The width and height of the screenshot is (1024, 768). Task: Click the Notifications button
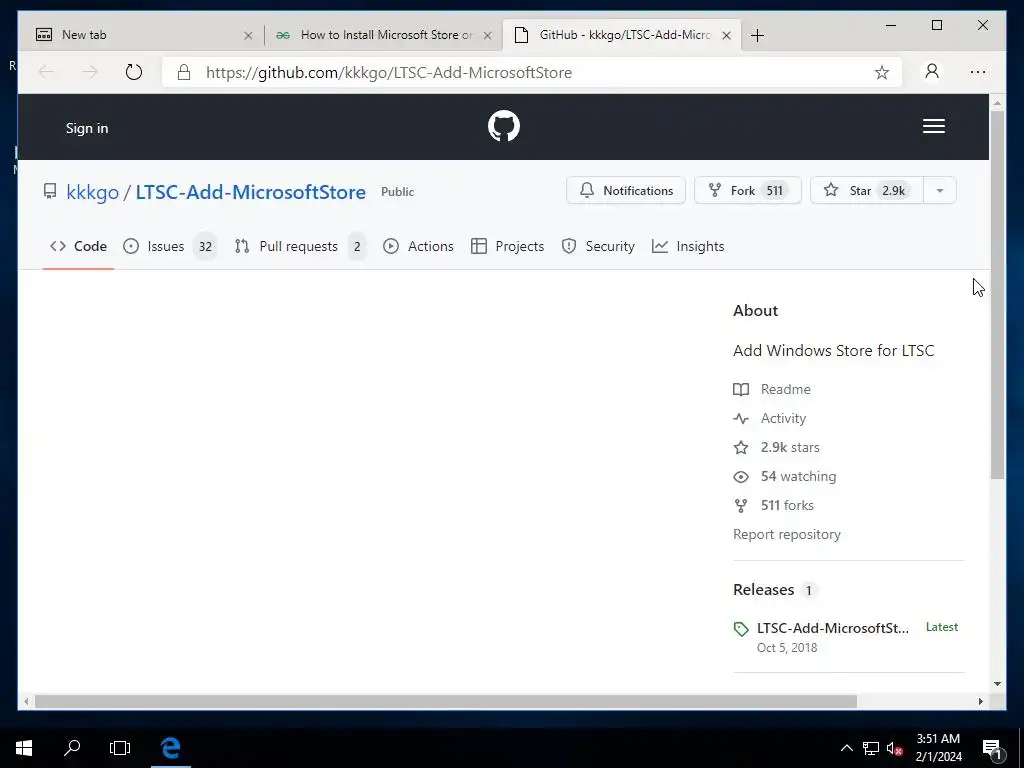click(x=626, y=191)
